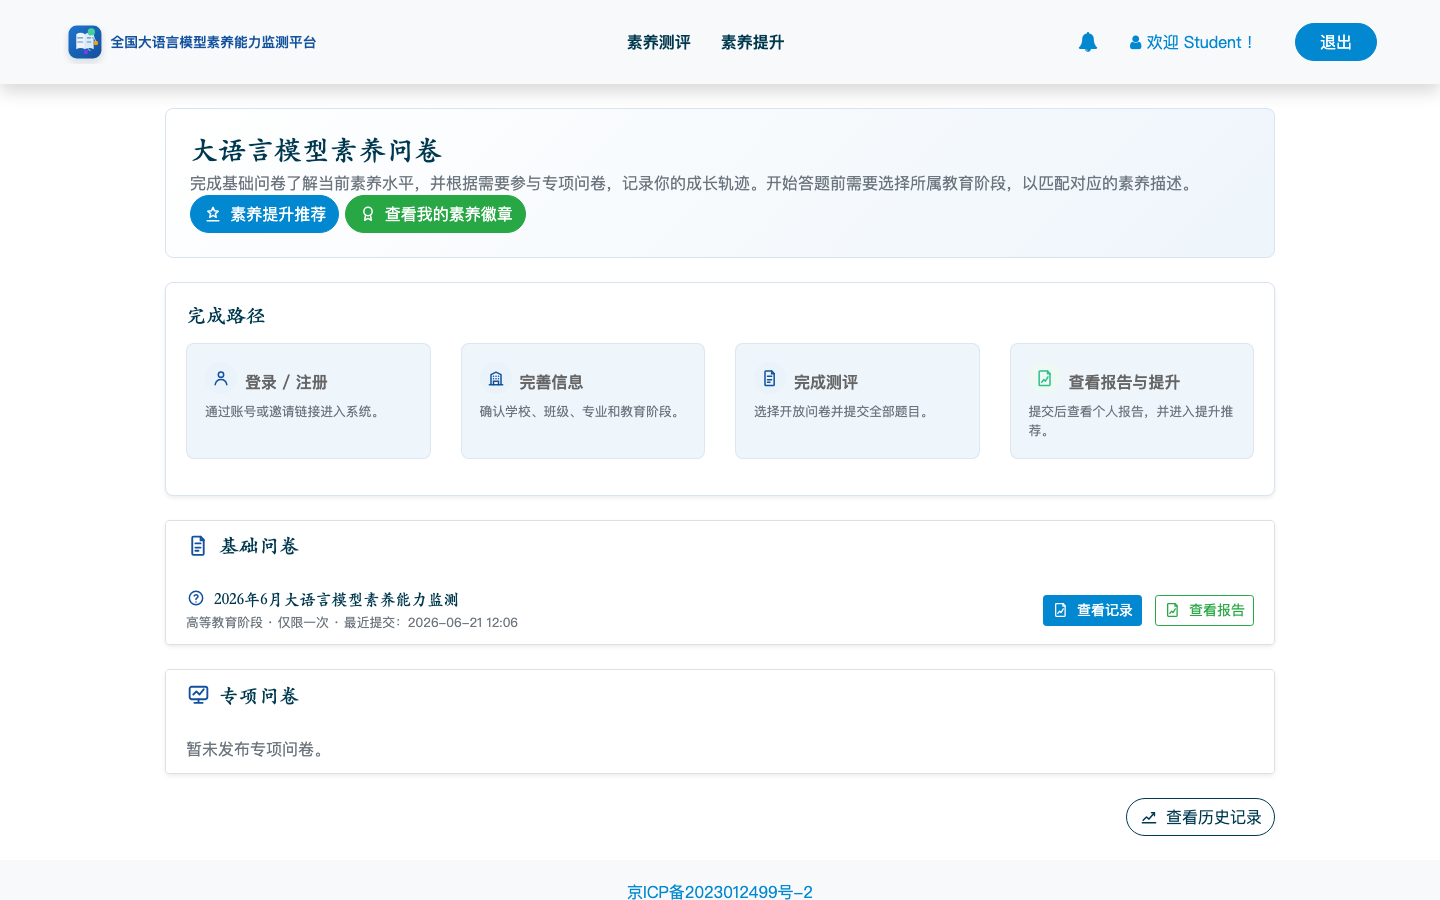Open the 素养提升 menu
Viewport: 1440px width, 900px height.
point(752,42)
